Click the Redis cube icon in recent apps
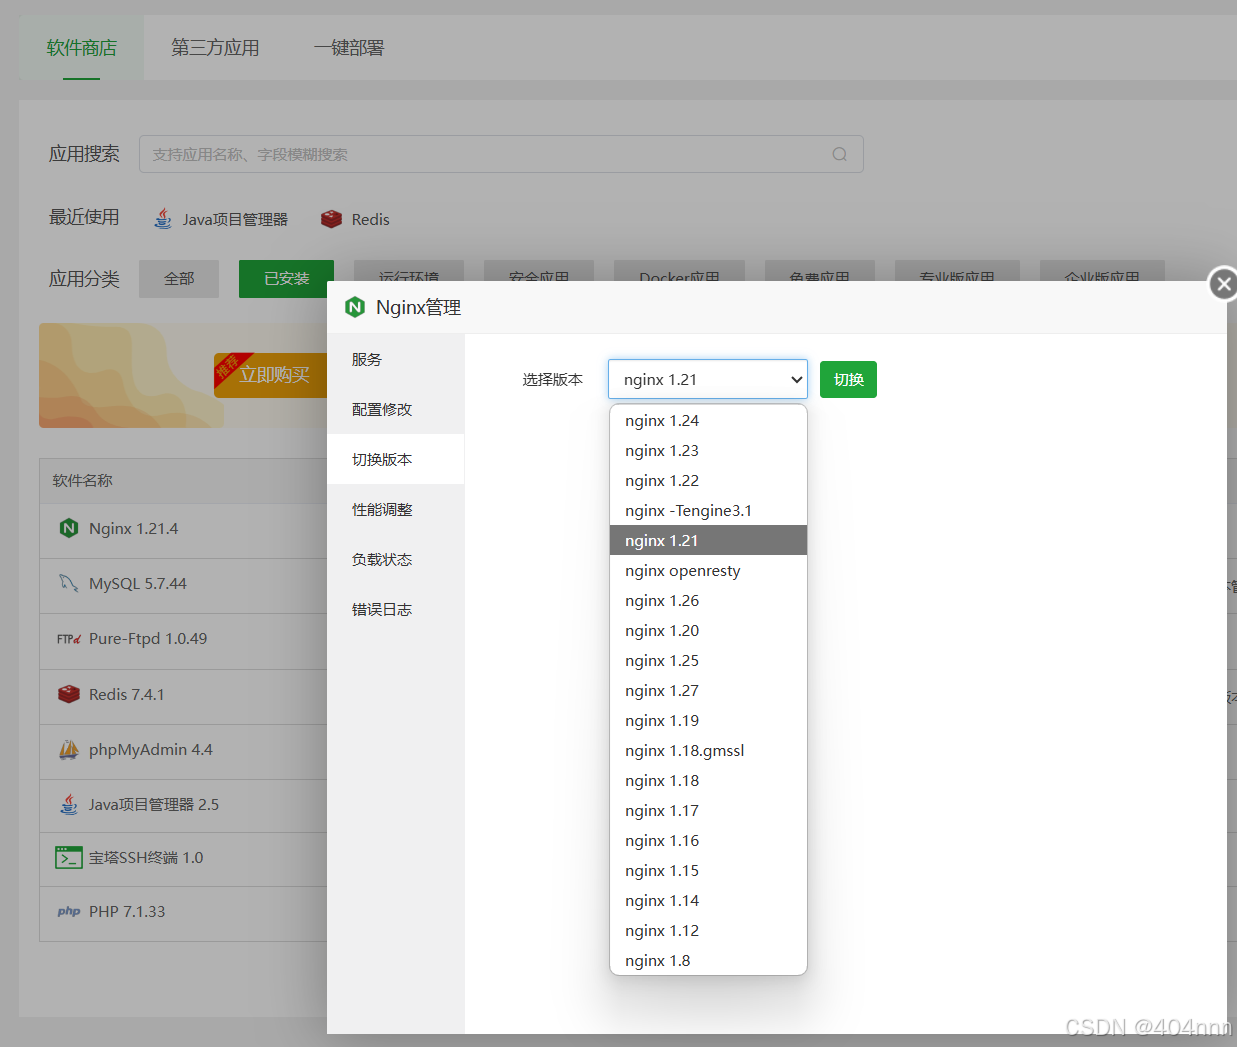 pyautogui.click(x=331, y=219)
